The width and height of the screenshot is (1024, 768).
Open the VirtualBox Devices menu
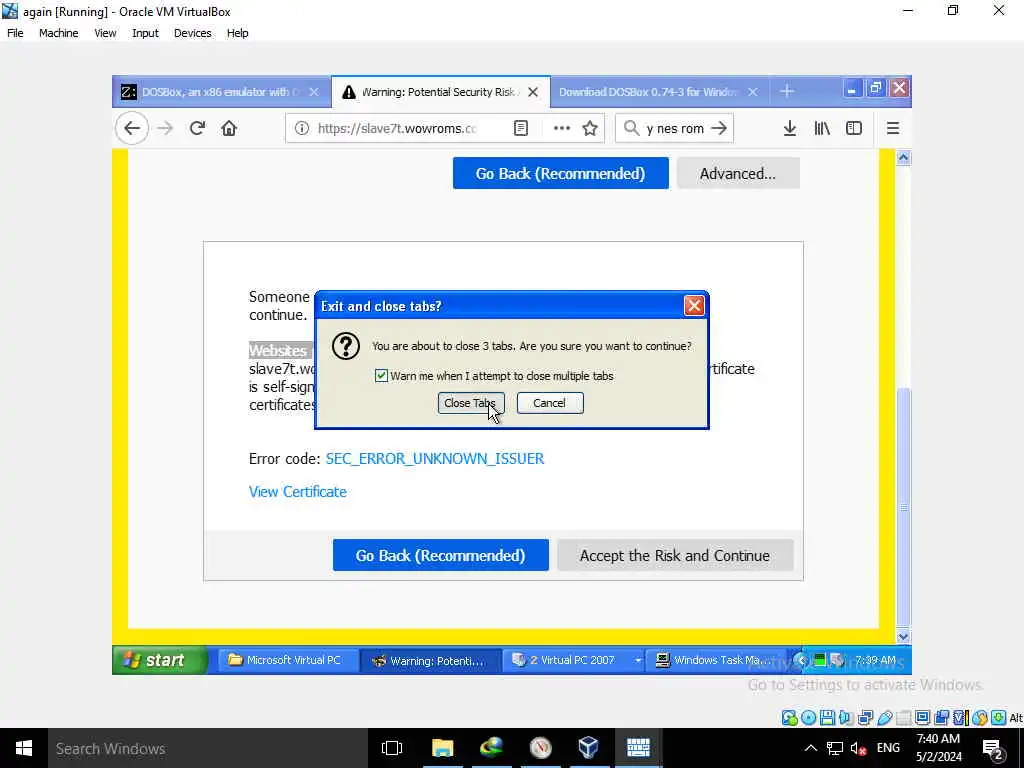[192, 33]
